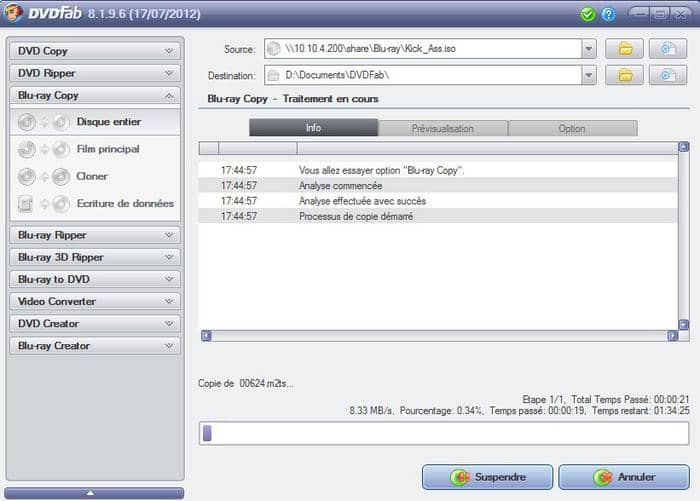This screenshot has height=501, width=700.
Task: Open the Destination path dropdown
Action: [x=589, y=75]
